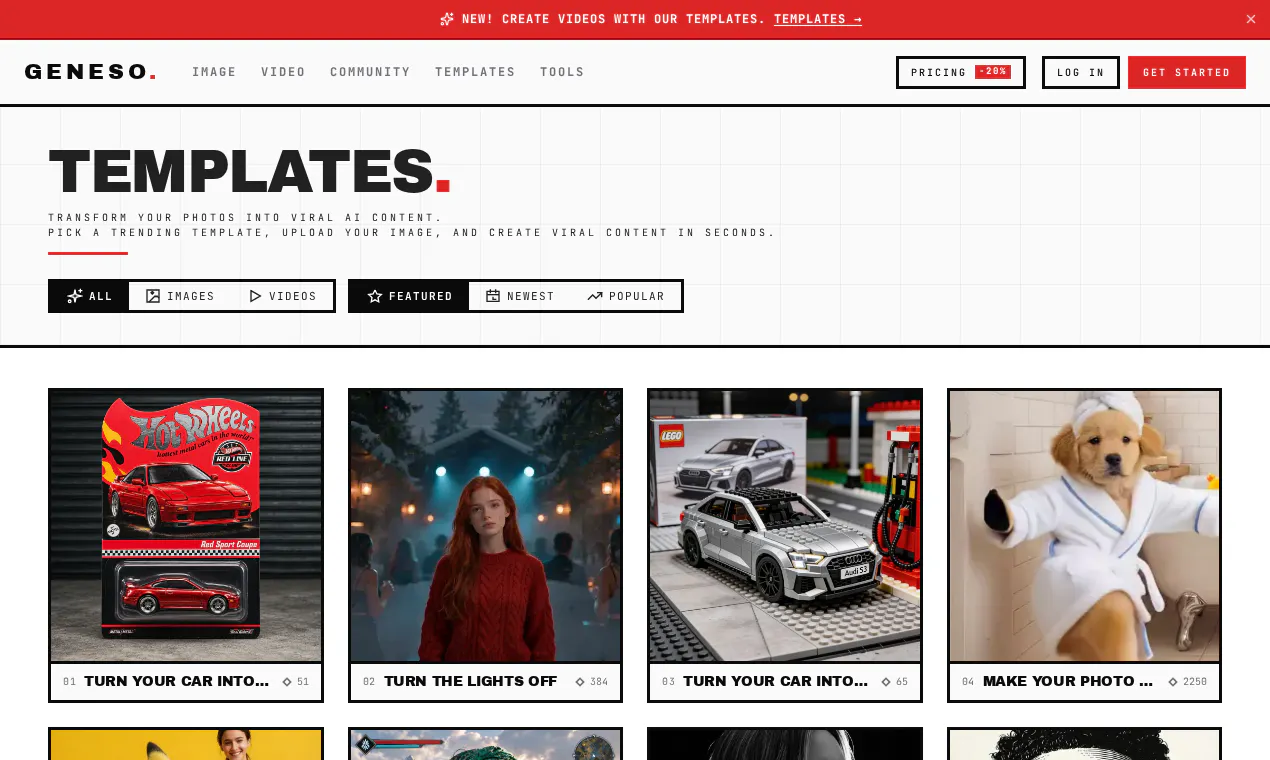Click the Get Started button
1270x760 pixels.
click(1187, 72)
